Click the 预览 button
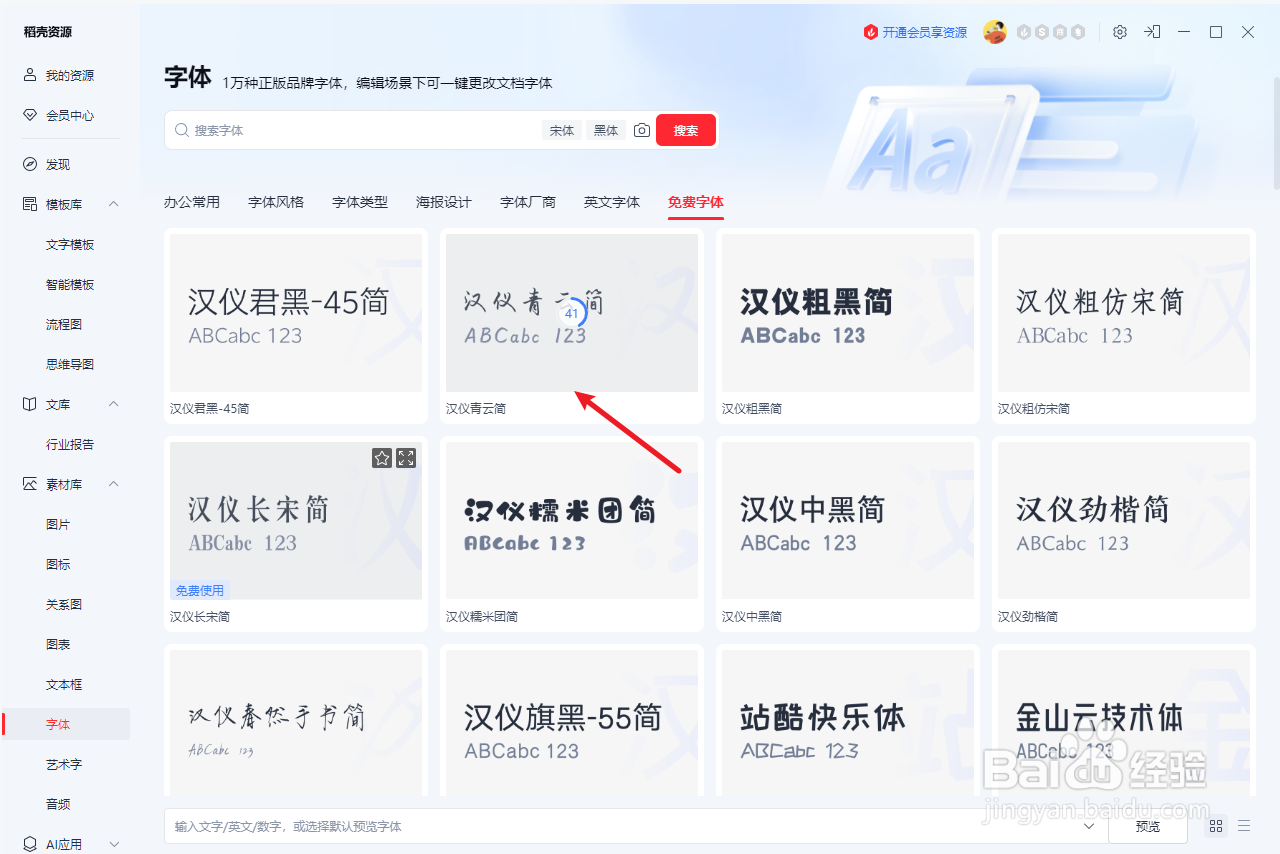 1148,827
